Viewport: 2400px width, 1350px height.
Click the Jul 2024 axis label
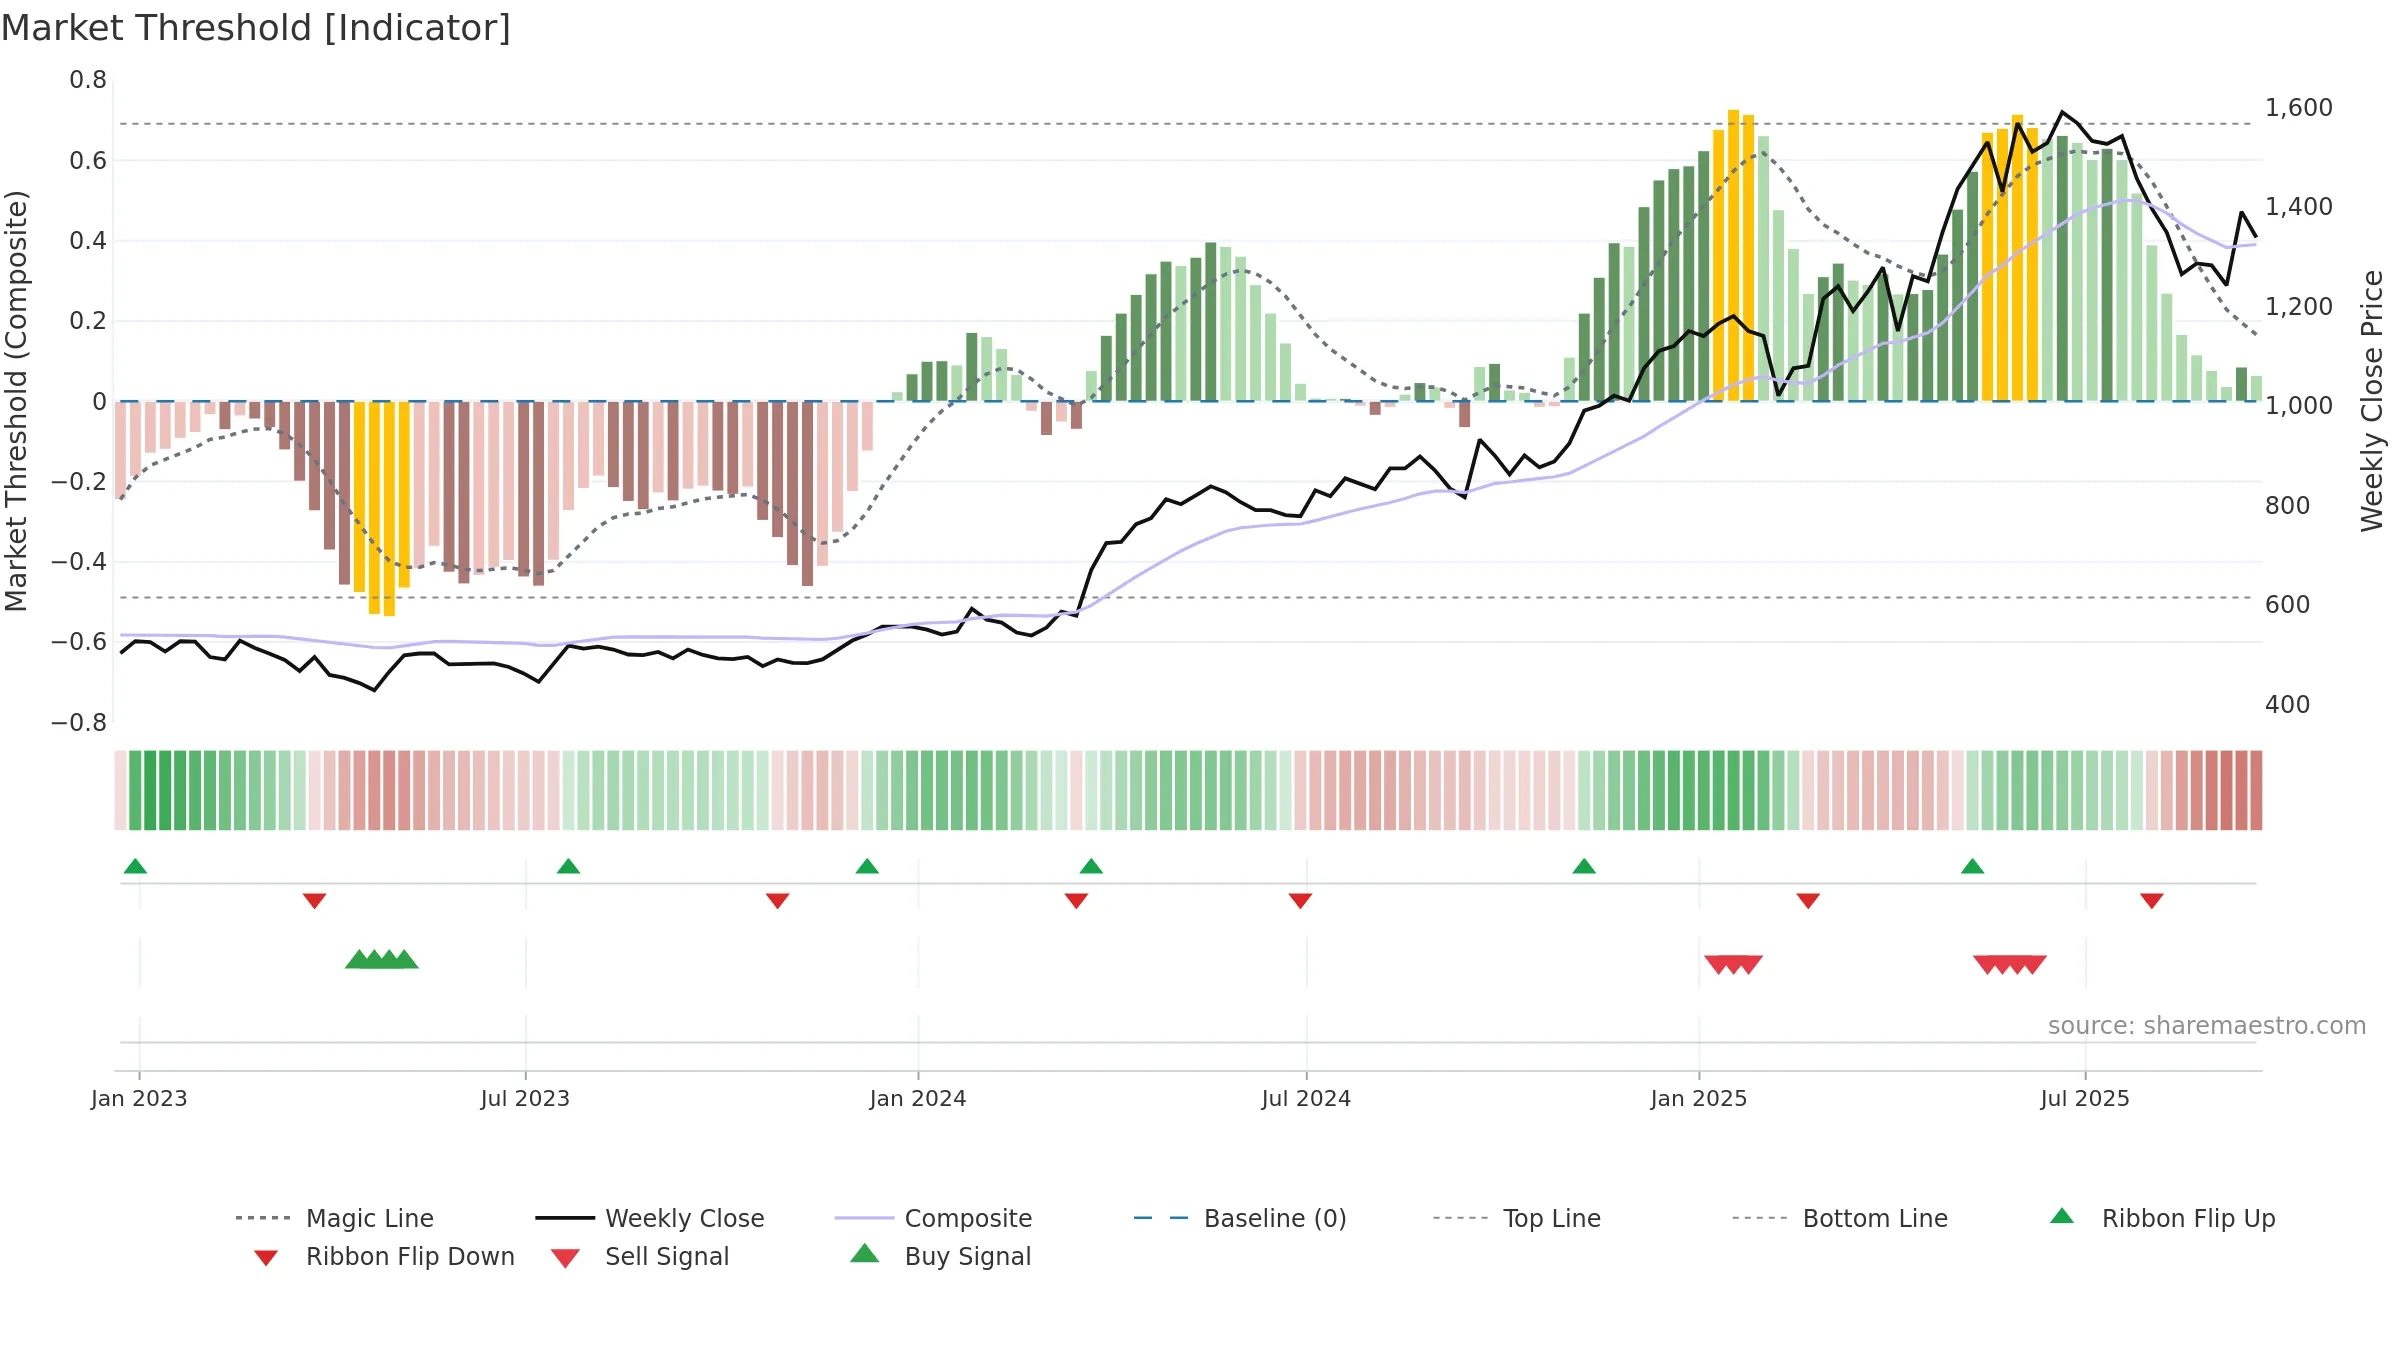pos(1306,1098)
